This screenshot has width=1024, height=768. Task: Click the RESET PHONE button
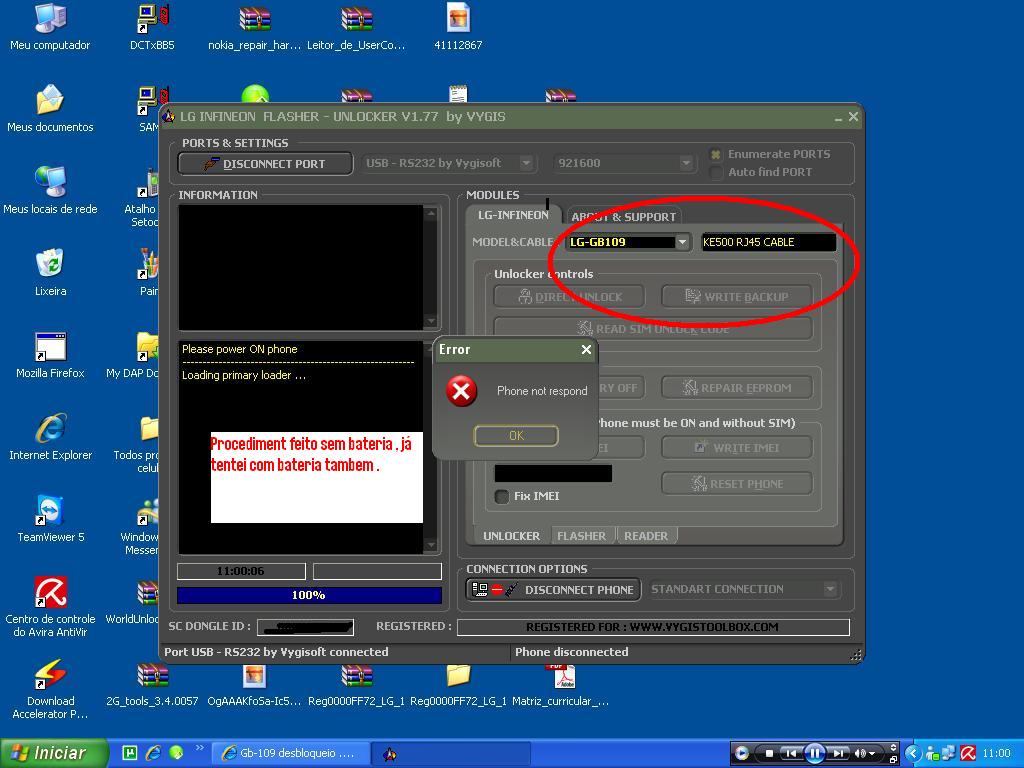(x=737, y=483)
